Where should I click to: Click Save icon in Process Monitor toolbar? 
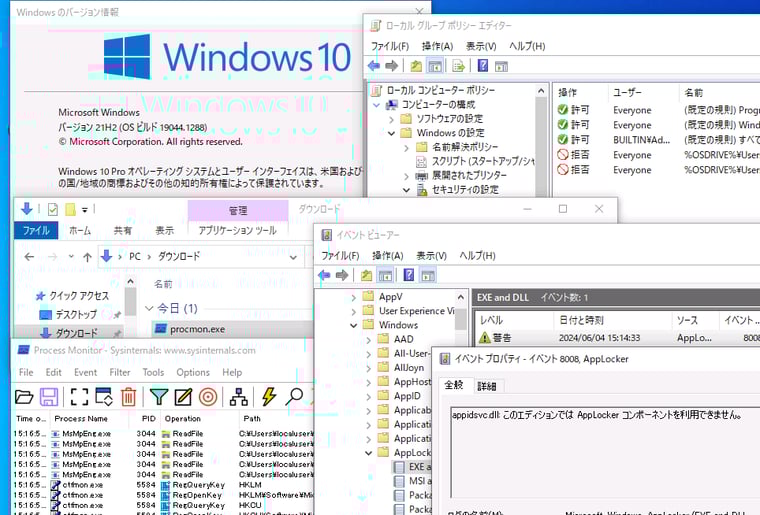click(x=49, y=397)
